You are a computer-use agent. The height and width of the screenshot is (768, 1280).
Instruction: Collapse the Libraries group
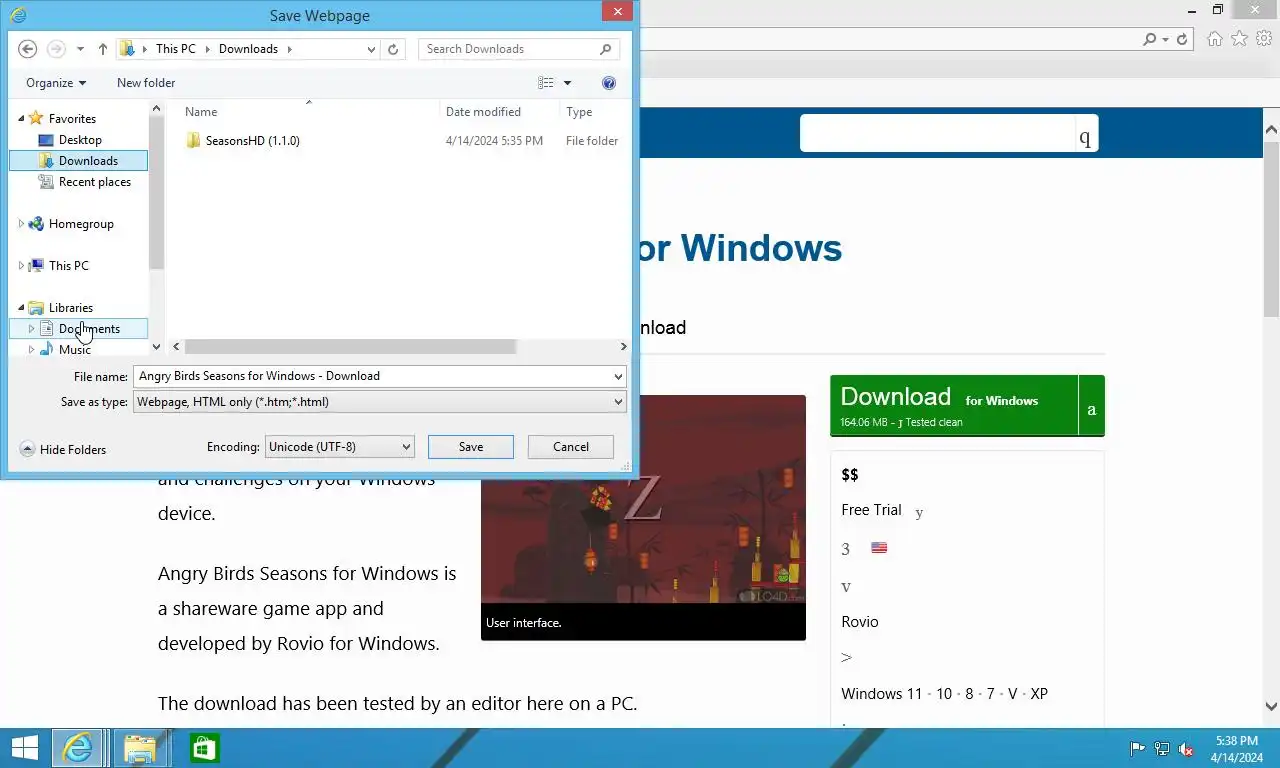tap(21, 308)
